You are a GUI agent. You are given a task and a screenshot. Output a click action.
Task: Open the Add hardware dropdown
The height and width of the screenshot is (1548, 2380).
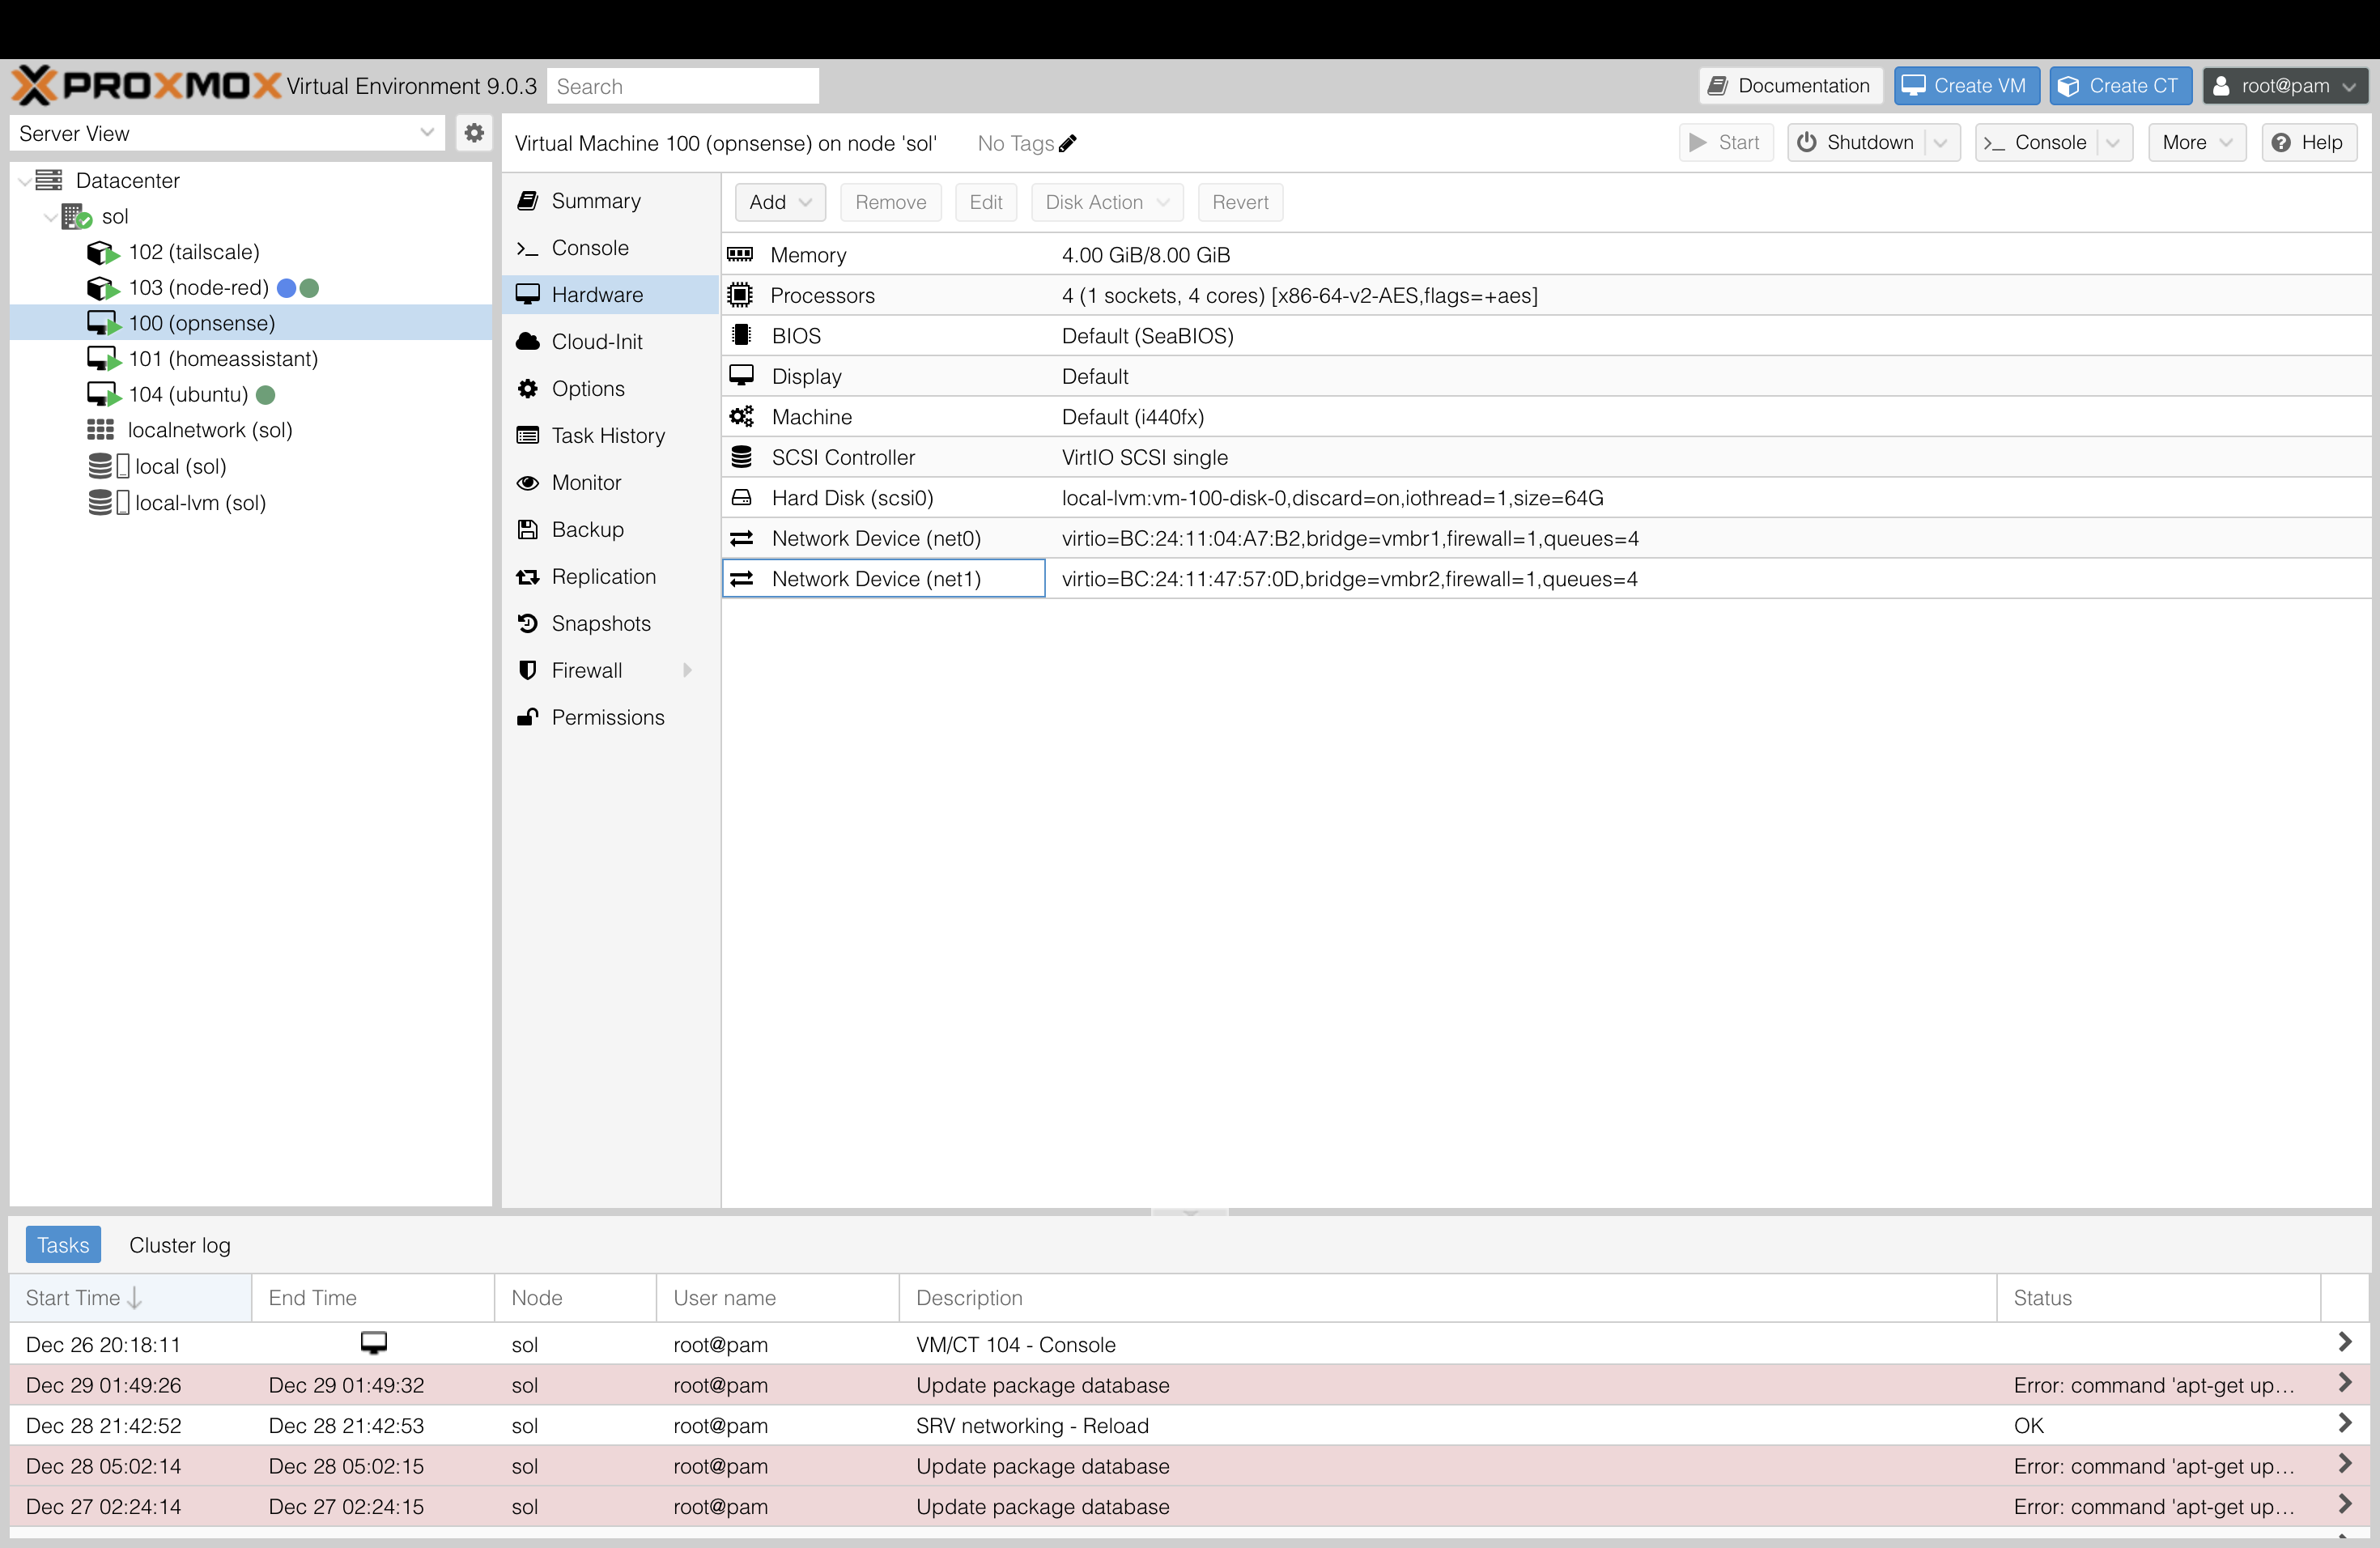click(x=780, y=202)
